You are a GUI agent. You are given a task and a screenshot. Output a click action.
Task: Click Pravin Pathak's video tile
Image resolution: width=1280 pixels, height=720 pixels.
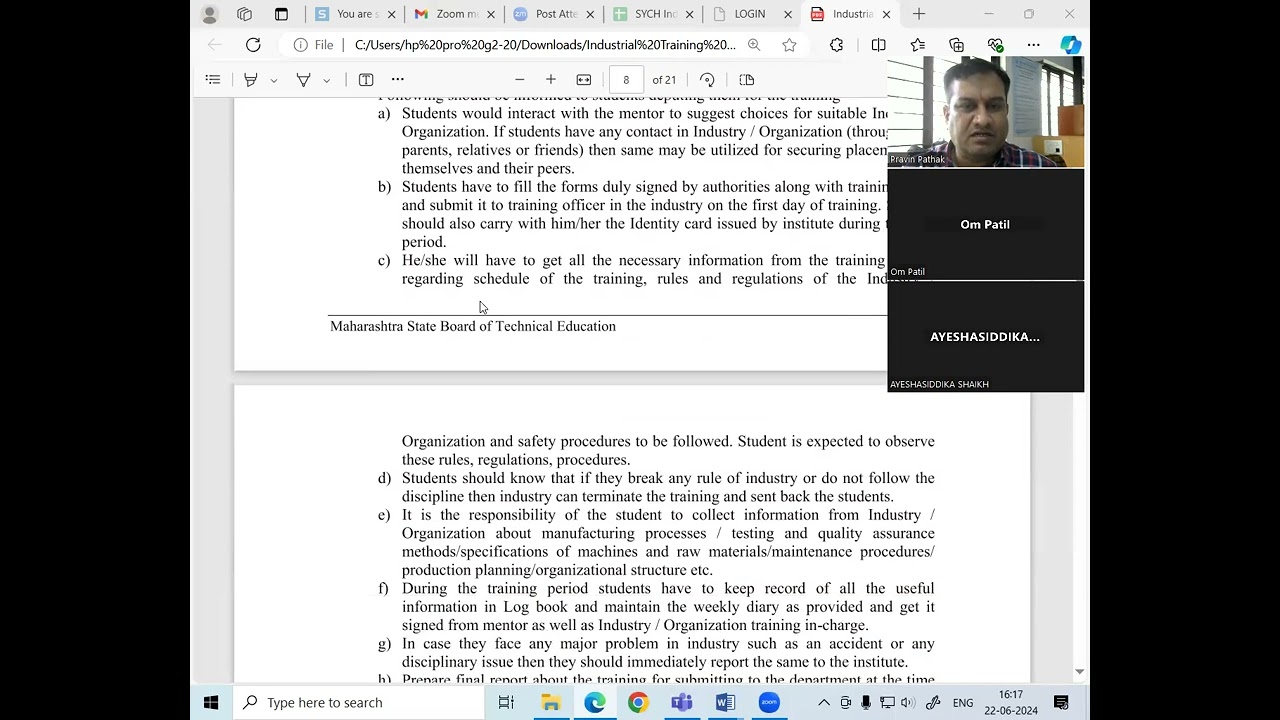986,111
